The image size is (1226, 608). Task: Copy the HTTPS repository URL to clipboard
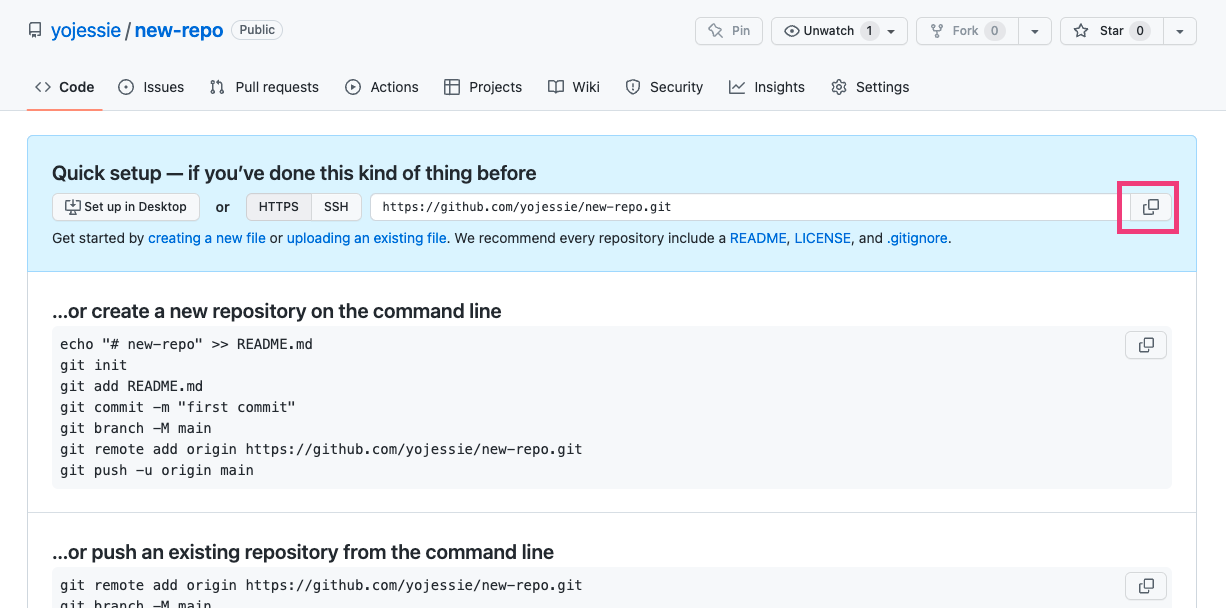(1150, 207)
